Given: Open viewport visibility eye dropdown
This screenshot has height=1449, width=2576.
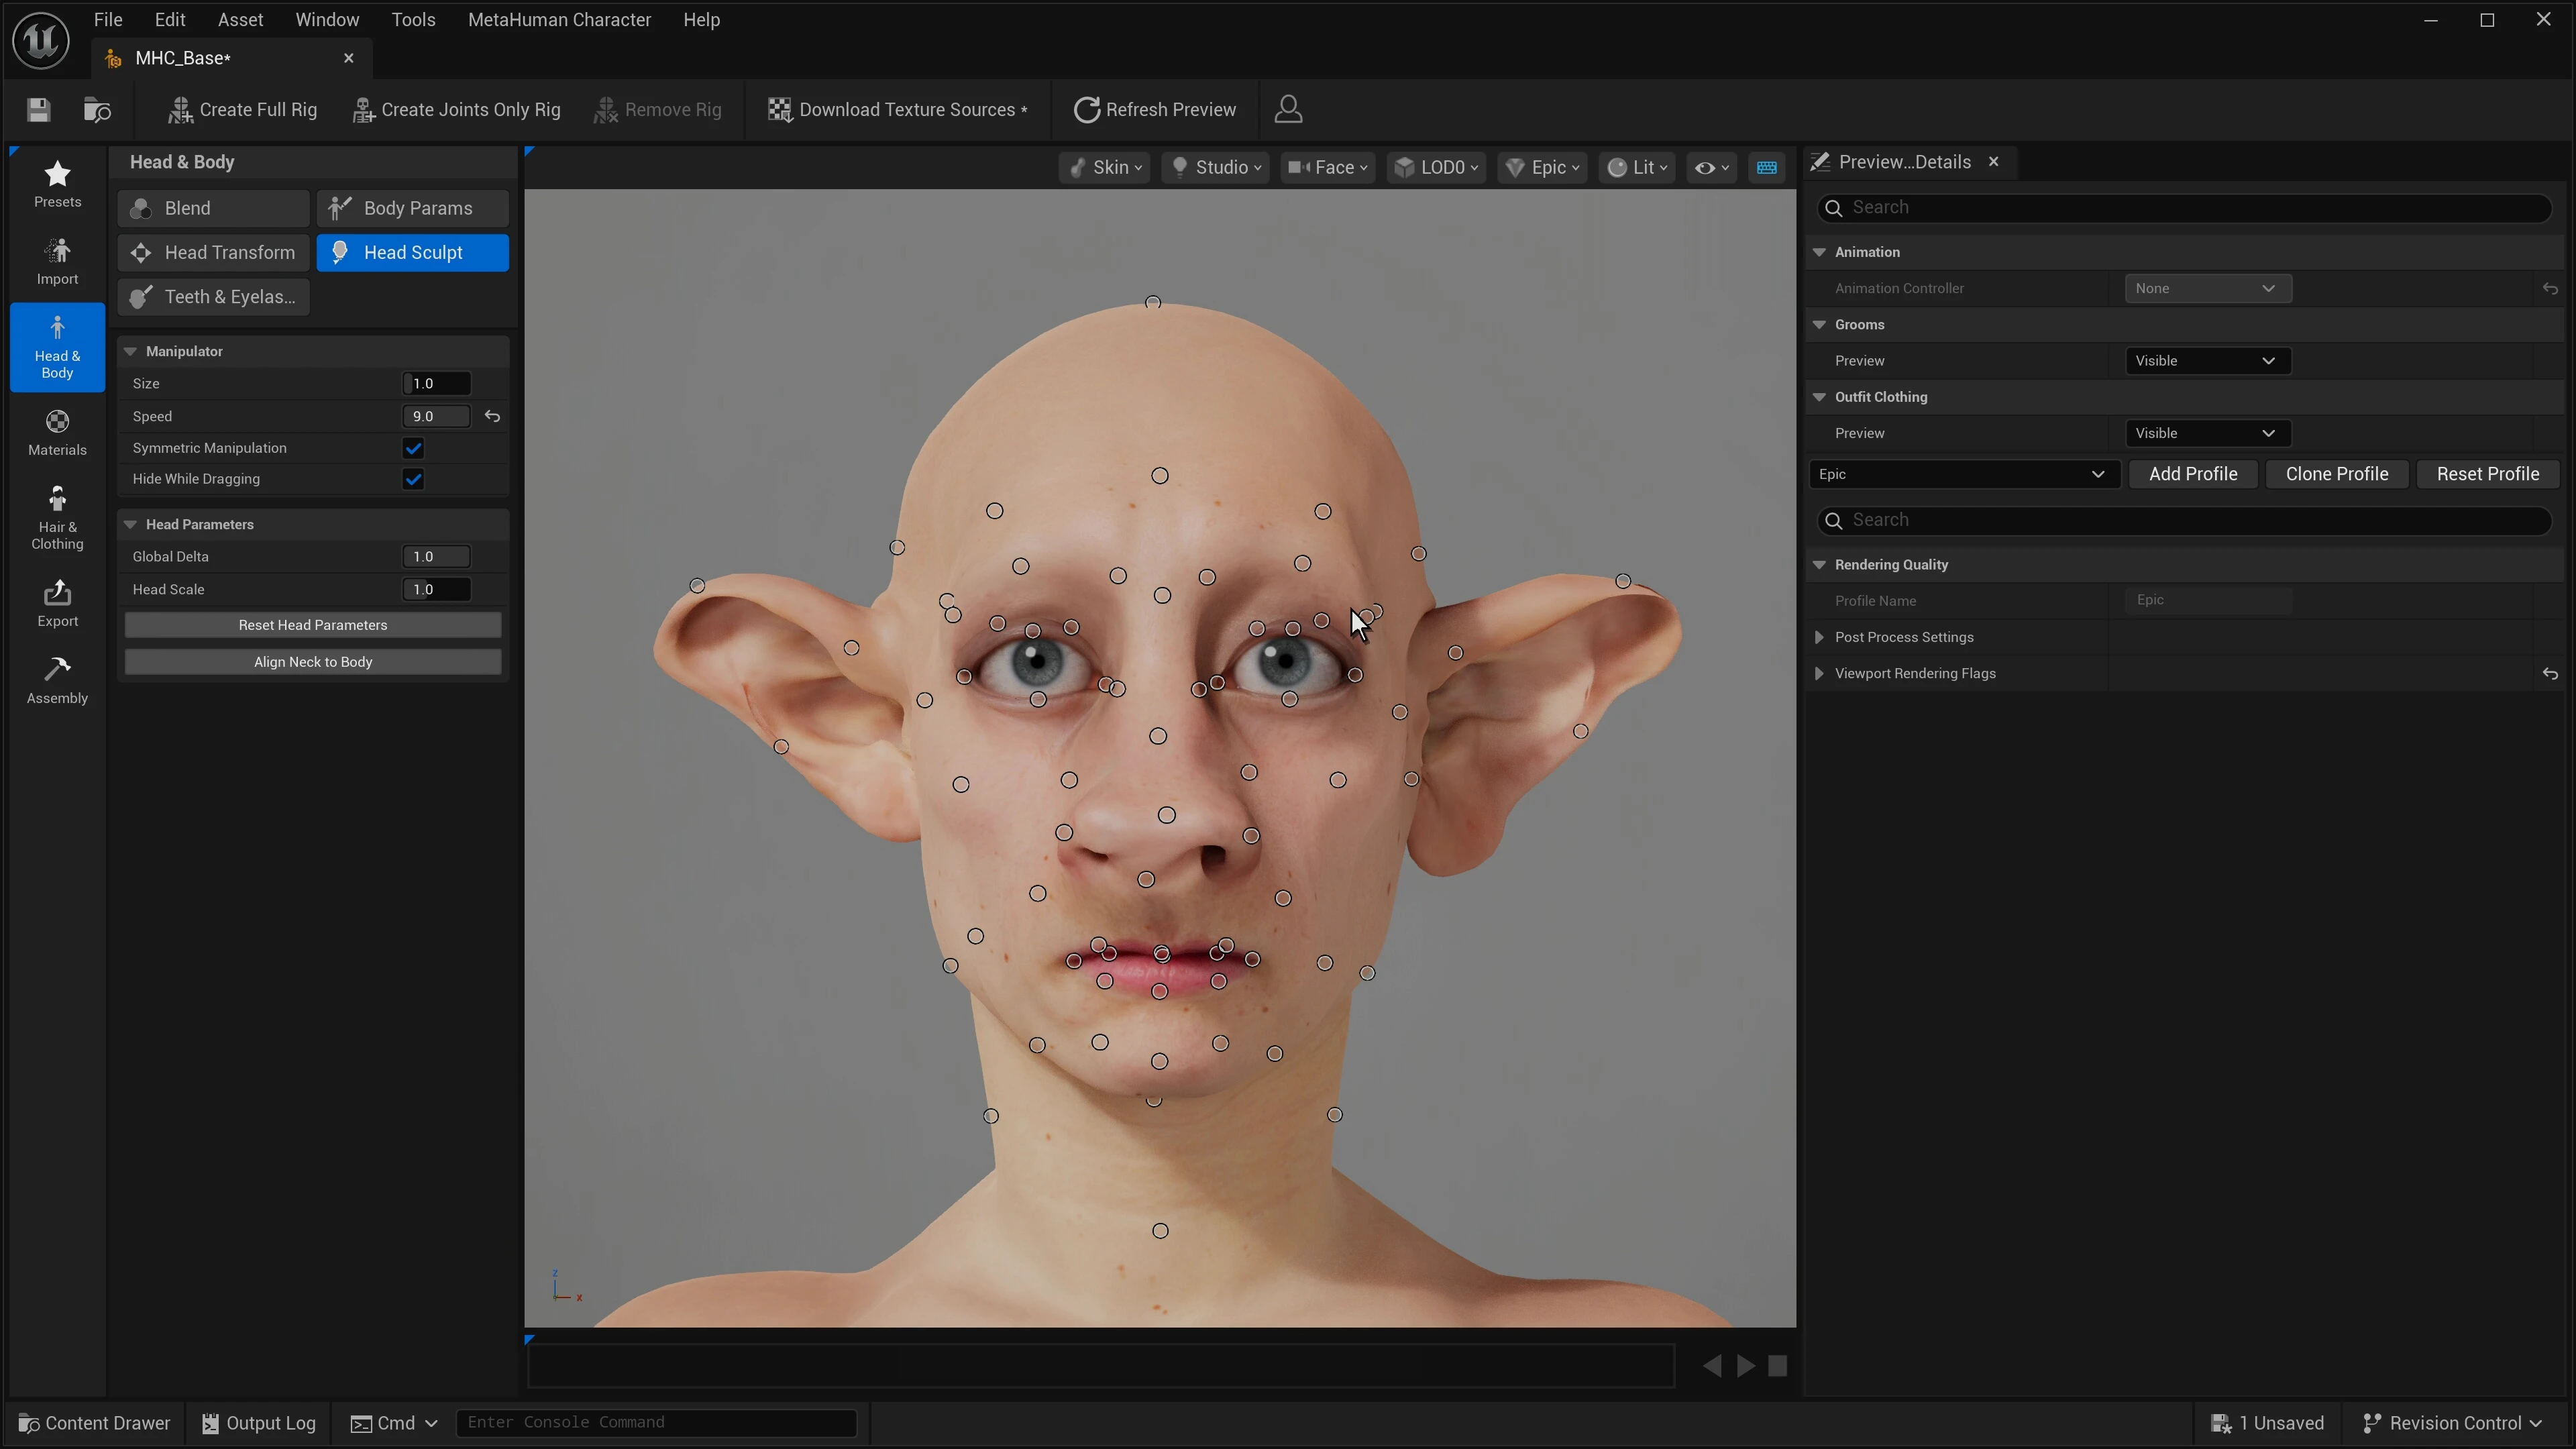Looking at the screenshot, I should 1711,167.
